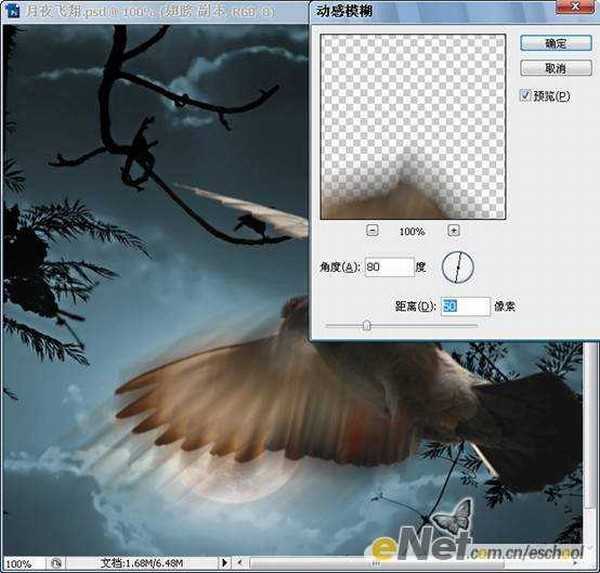Open the document info arrow menu

click(227, 564)
